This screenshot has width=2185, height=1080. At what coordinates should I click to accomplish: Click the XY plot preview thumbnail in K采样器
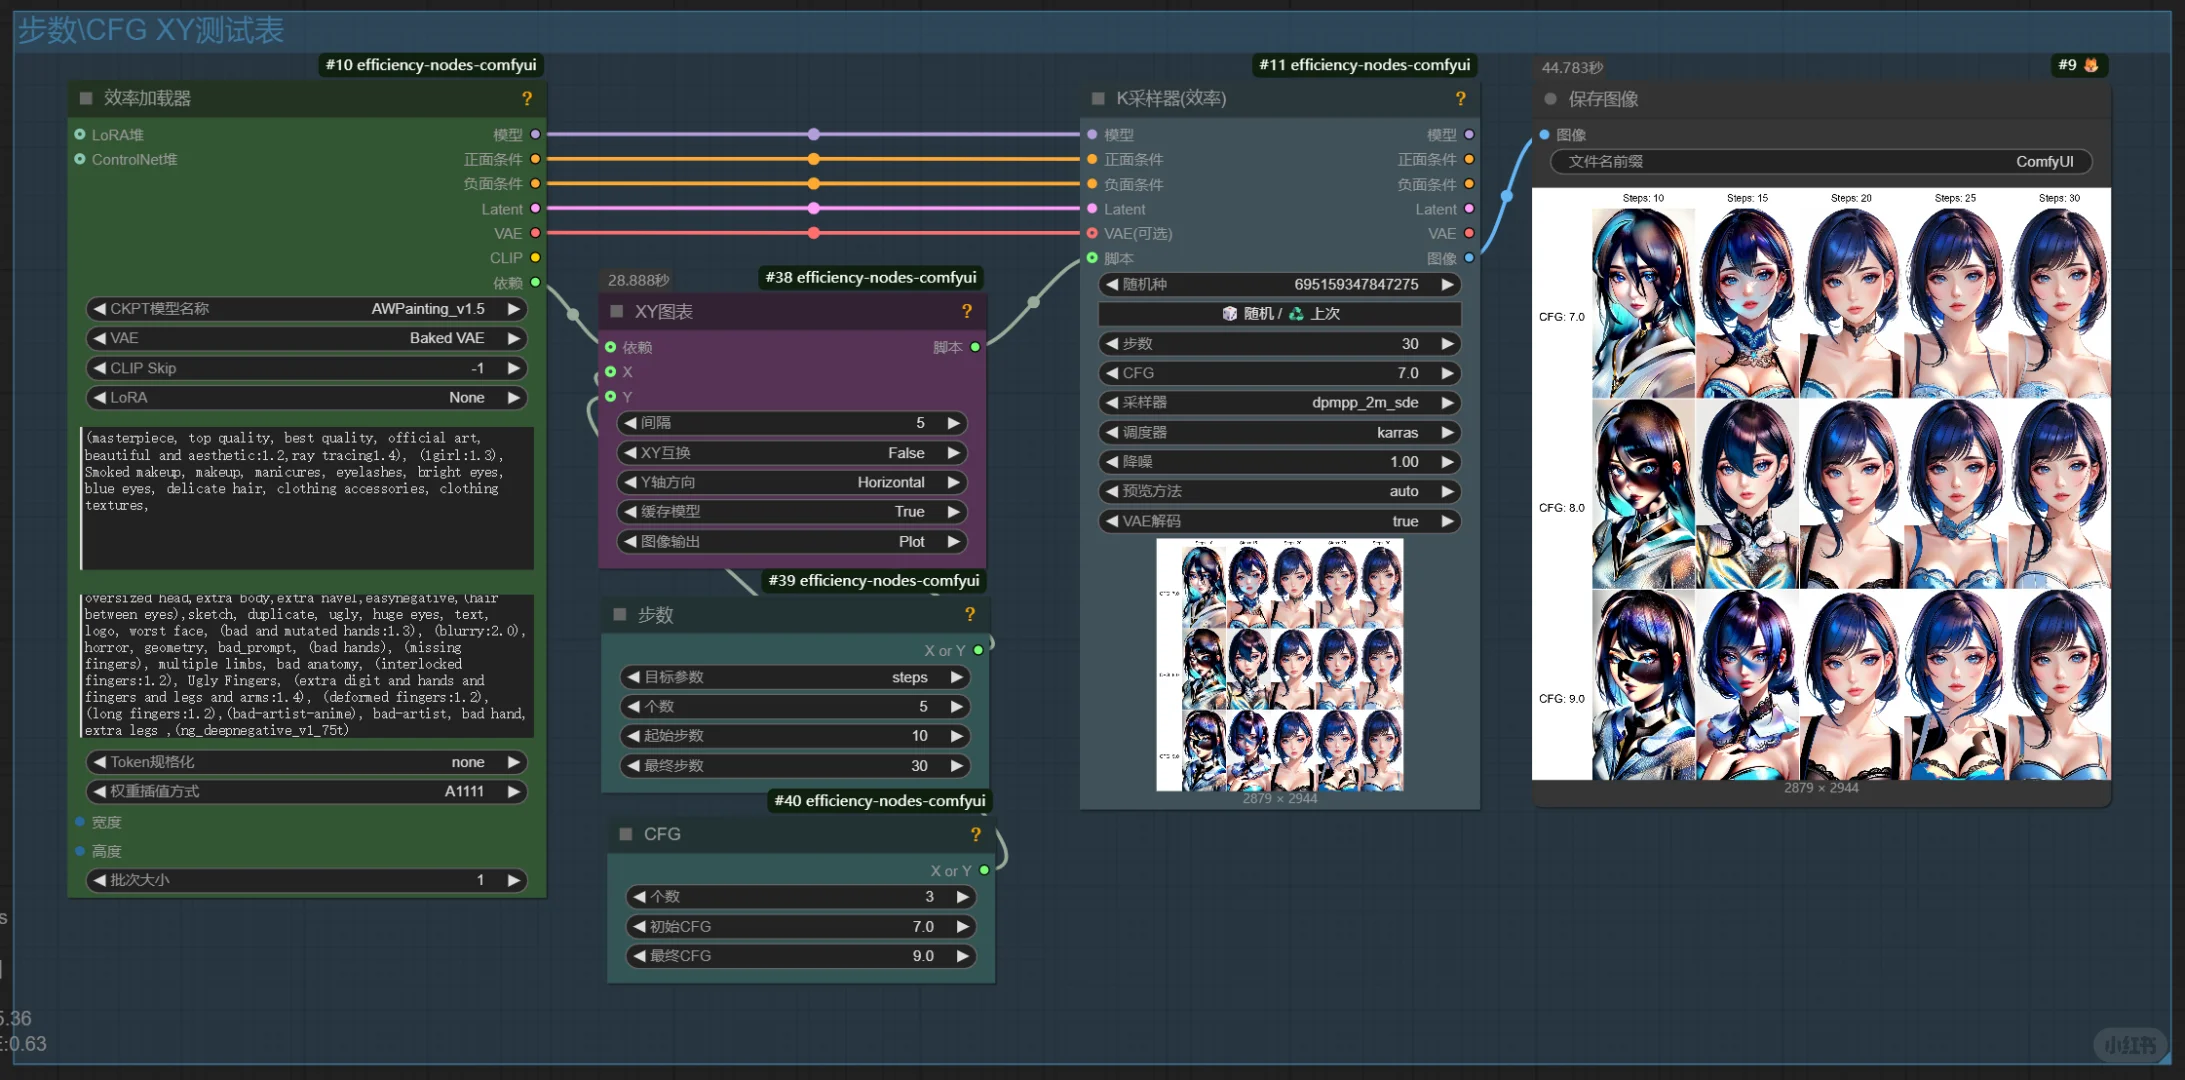[1279, 665]
